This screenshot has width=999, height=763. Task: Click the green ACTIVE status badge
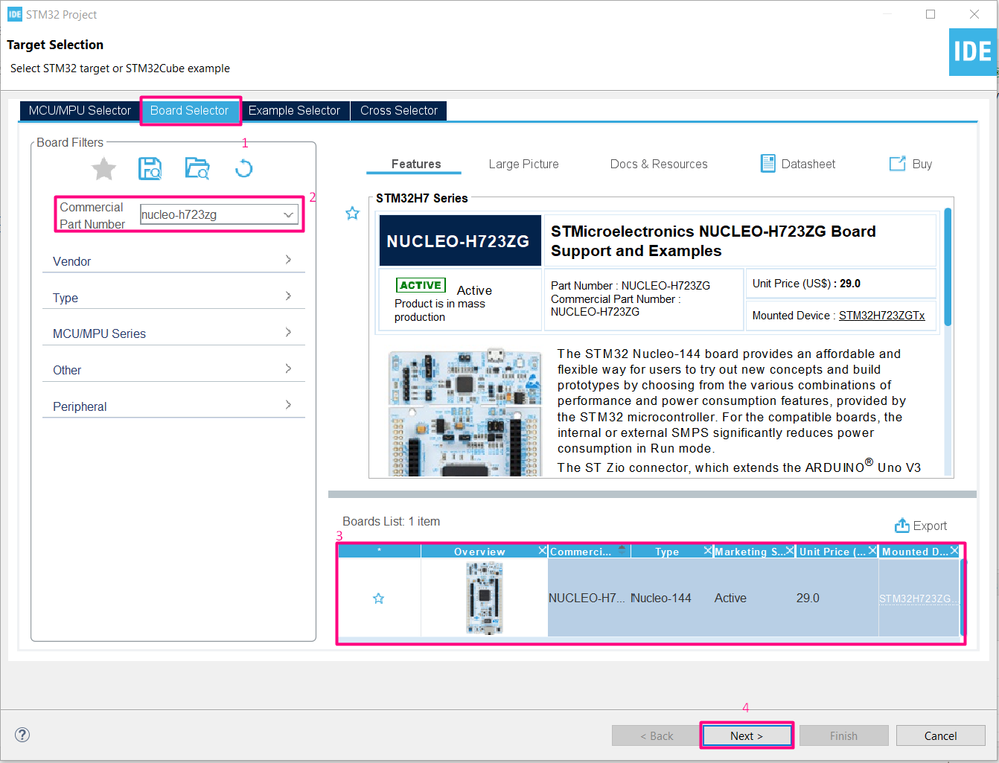pos(420,285)
